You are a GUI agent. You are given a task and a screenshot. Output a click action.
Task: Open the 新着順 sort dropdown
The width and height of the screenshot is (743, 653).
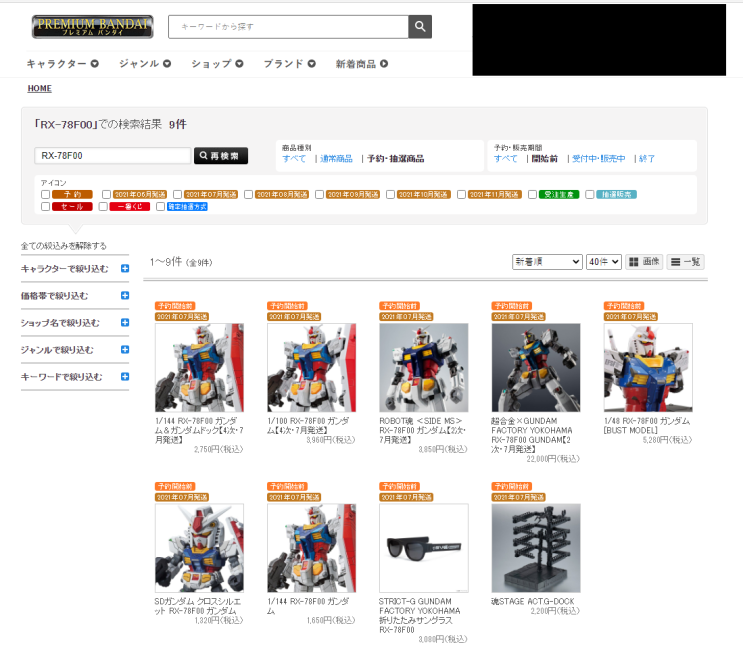547,262
